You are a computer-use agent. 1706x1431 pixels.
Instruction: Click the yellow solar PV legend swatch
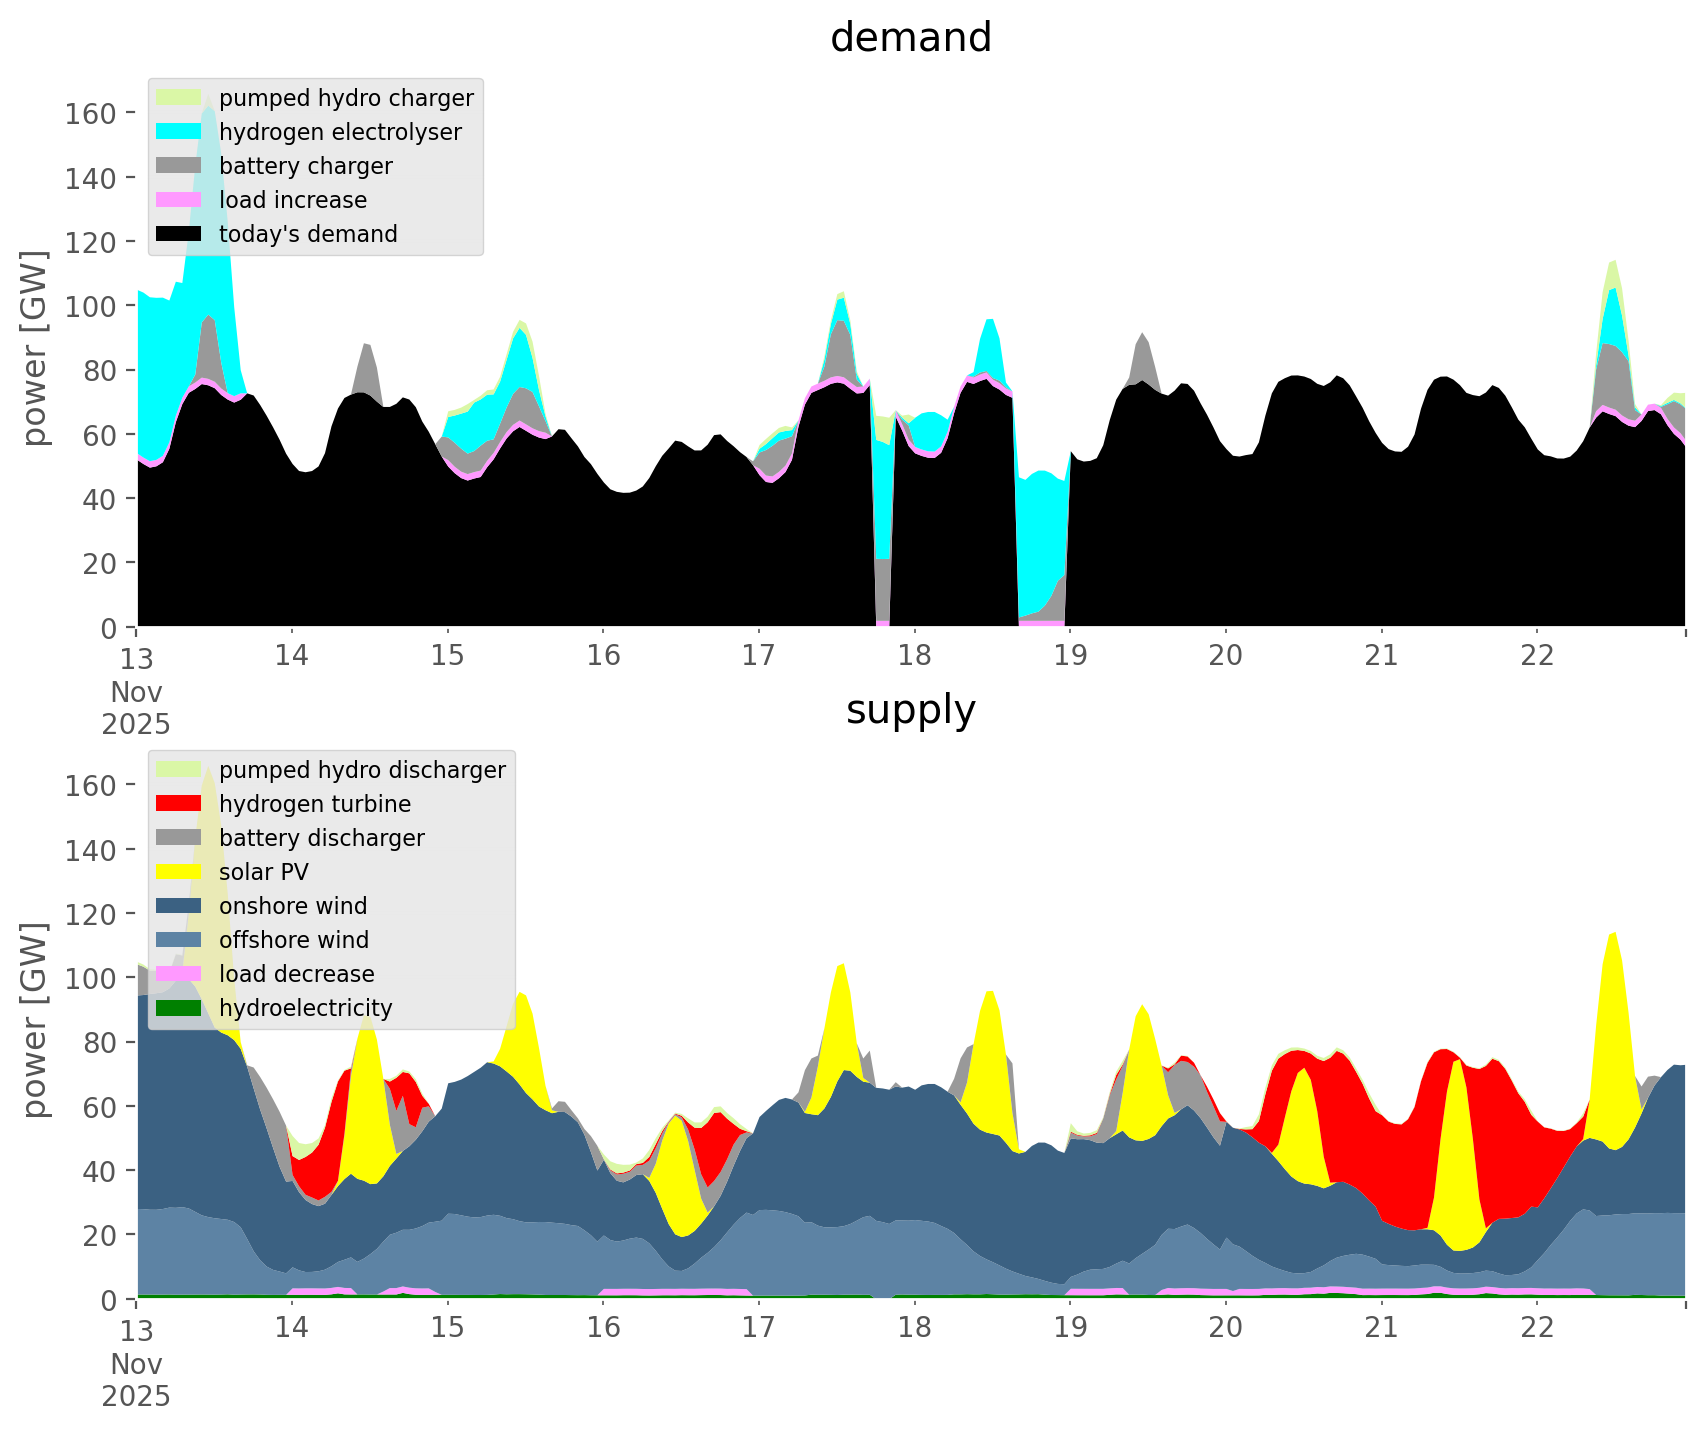(x=179, y=872)
